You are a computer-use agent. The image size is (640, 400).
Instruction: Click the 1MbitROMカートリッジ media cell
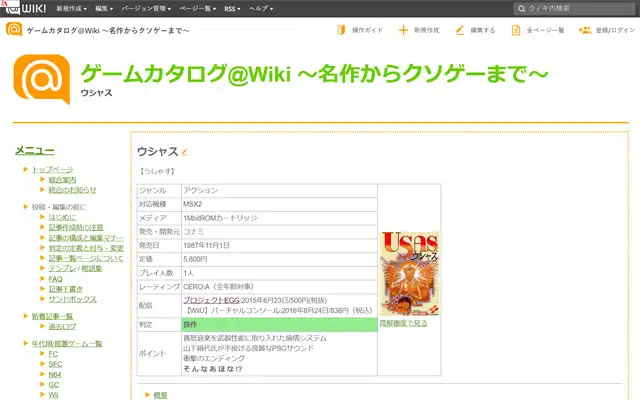tap(279, 218)
